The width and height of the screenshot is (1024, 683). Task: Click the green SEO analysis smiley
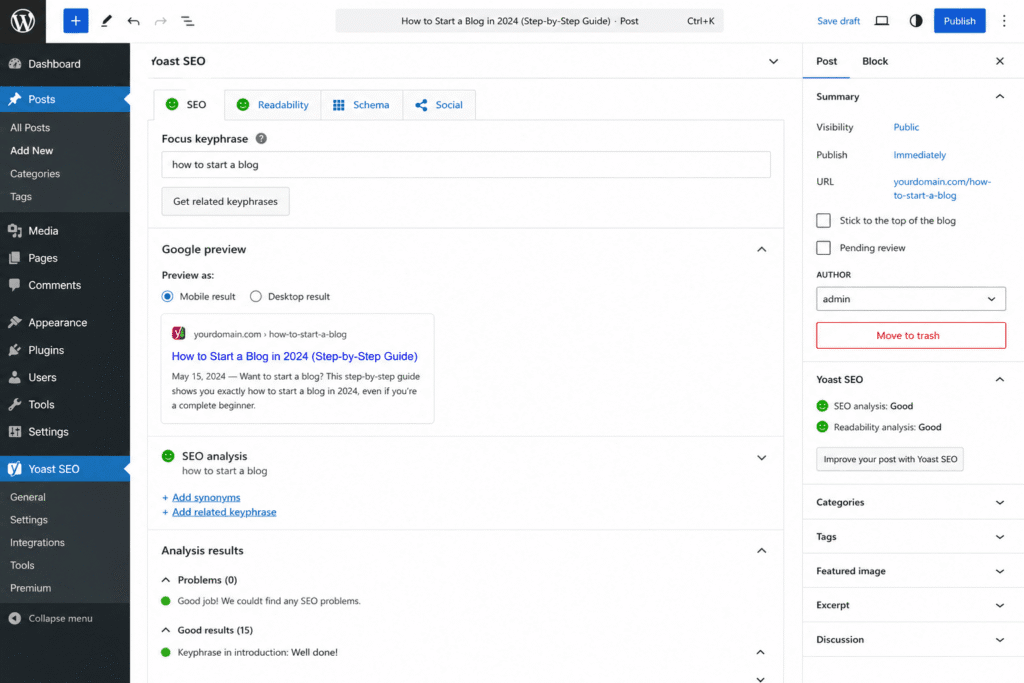(x=168, y=456)
